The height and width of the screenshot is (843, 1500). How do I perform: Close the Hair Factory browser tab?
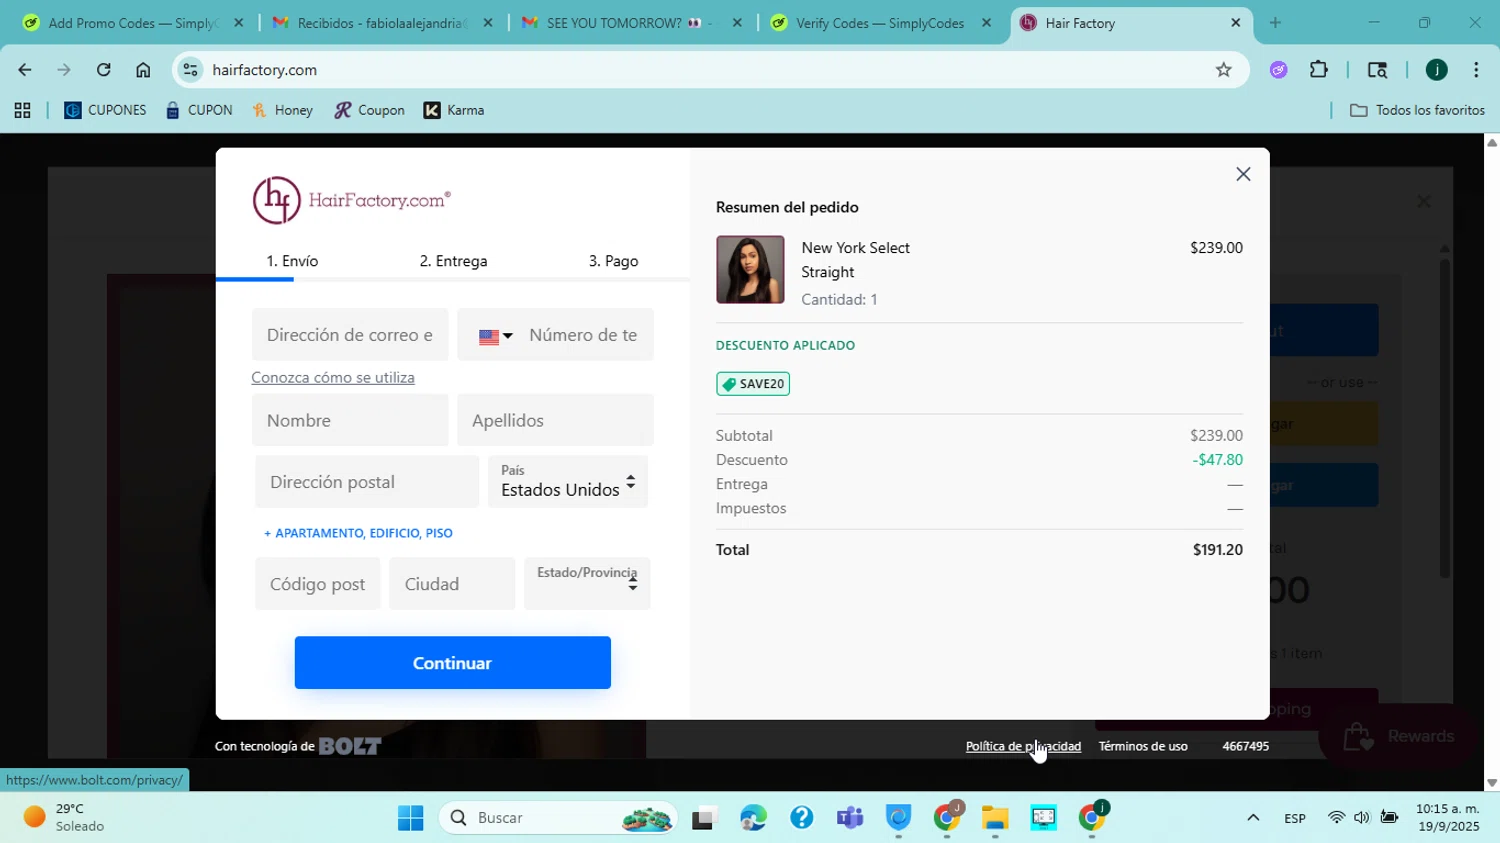(1235, 23)
